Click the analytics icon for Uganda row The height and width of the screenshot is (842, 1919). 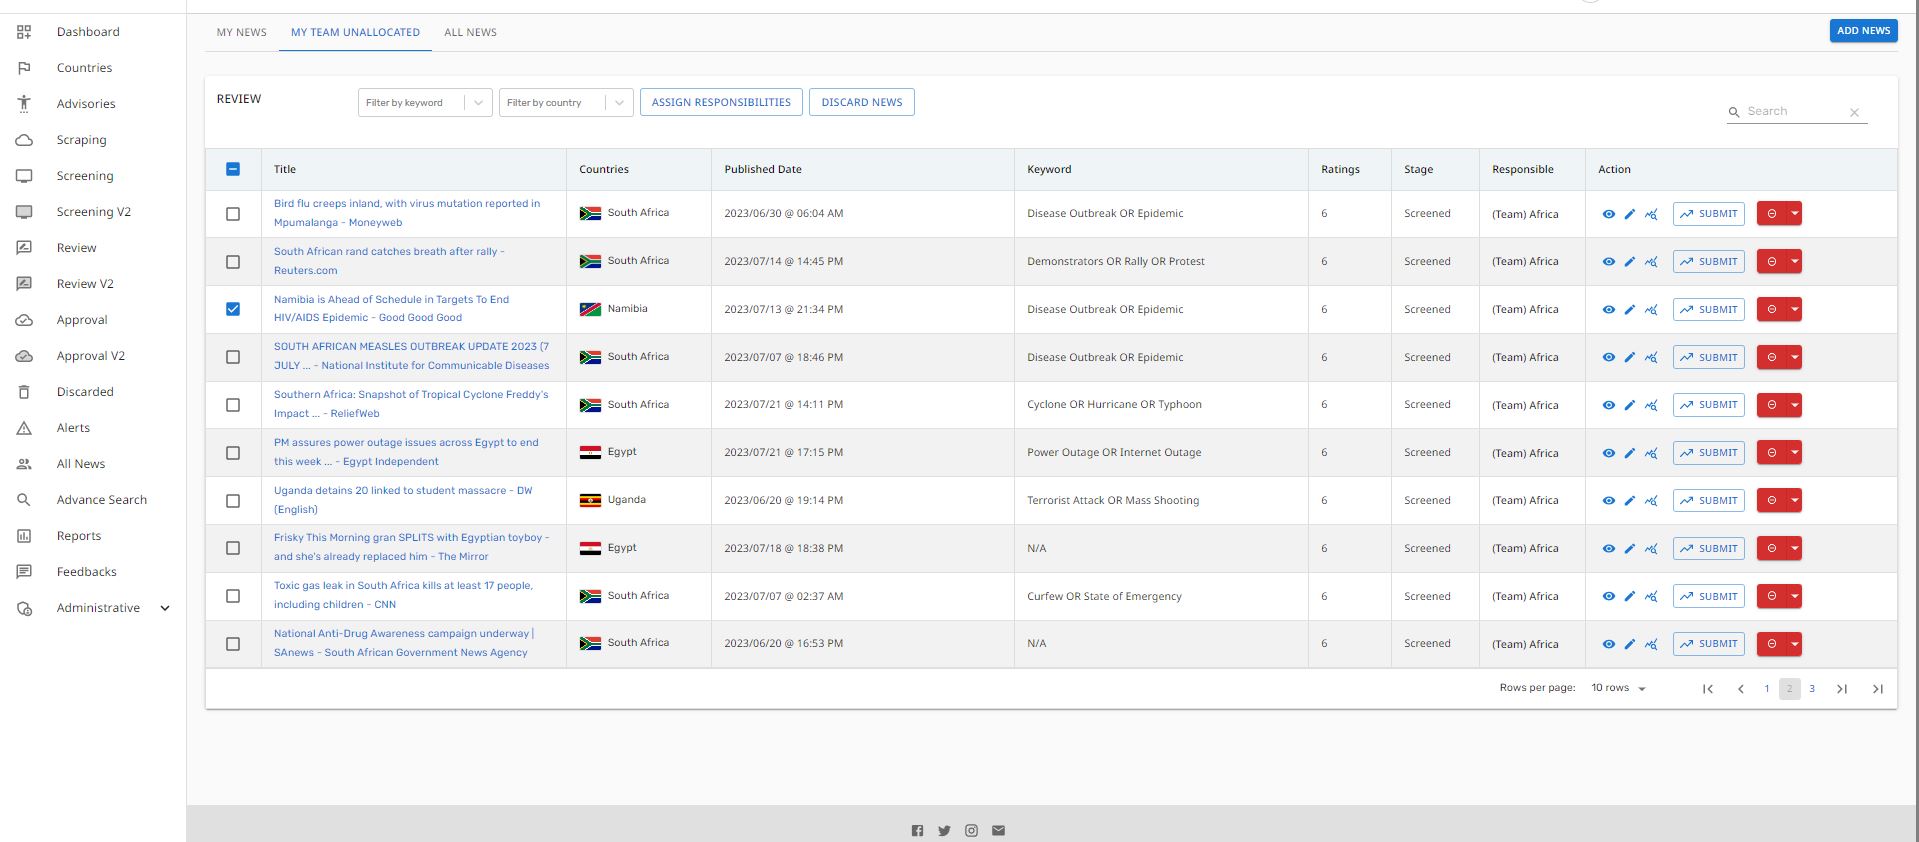click(1651, 501)
